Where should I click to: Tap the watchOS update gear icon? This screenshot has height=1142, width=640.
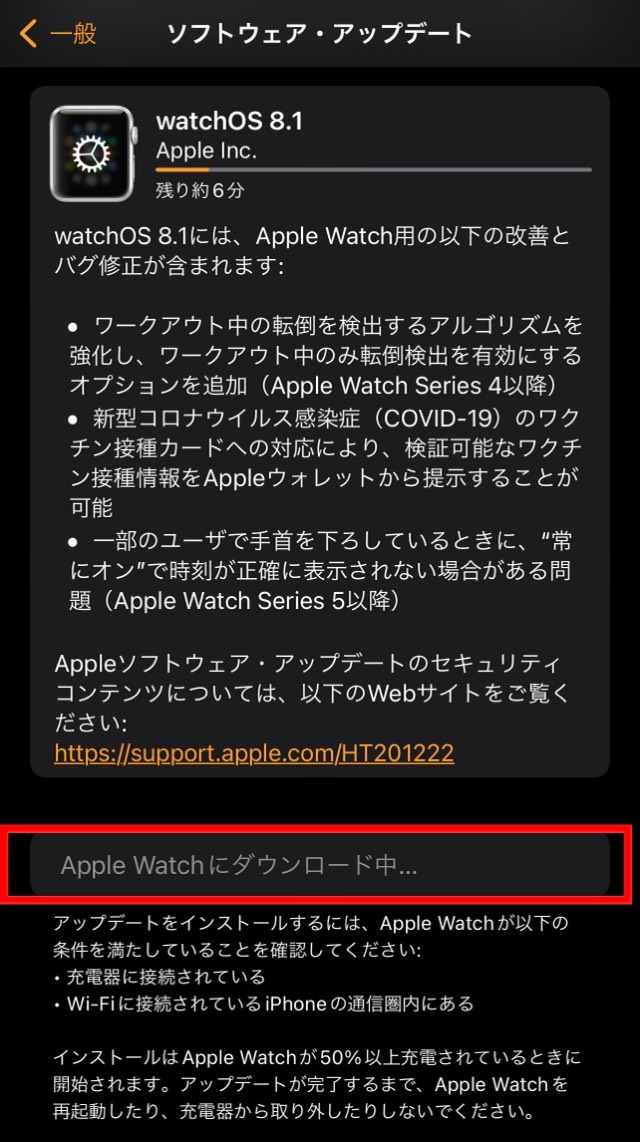[92, 154]
